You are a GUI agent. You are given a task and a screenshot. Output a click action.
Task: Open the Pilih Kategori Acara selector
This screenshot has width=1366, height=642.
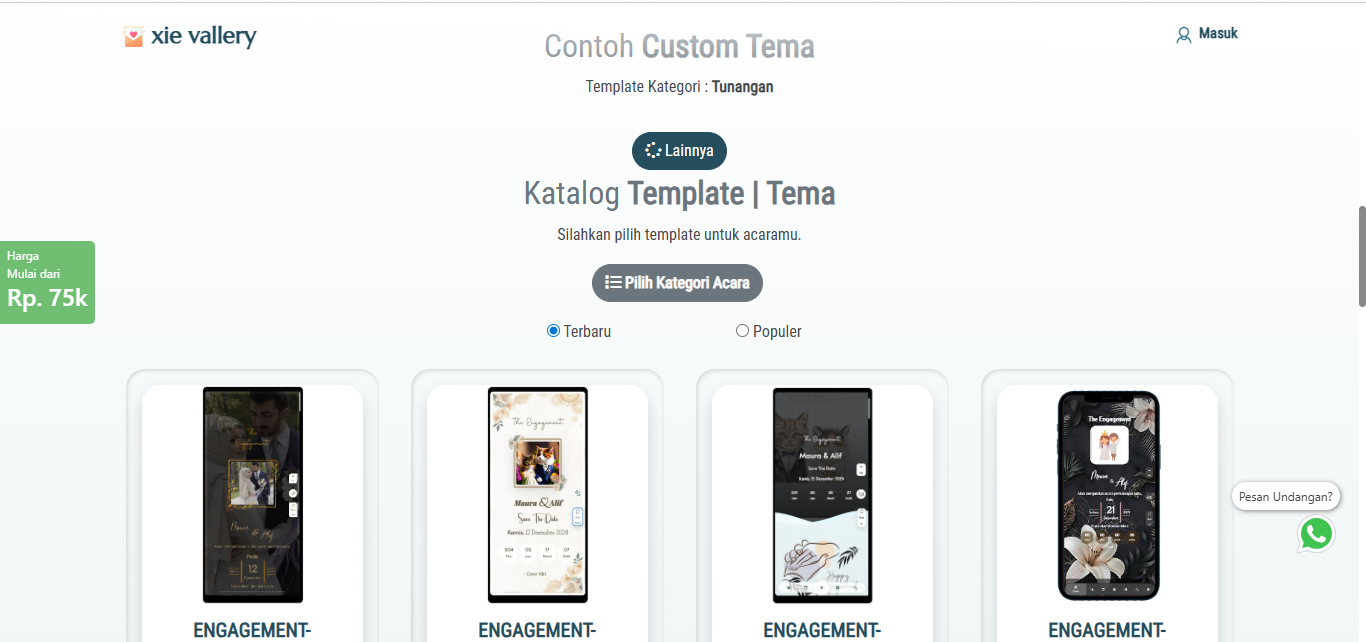(x=677, y=283)
